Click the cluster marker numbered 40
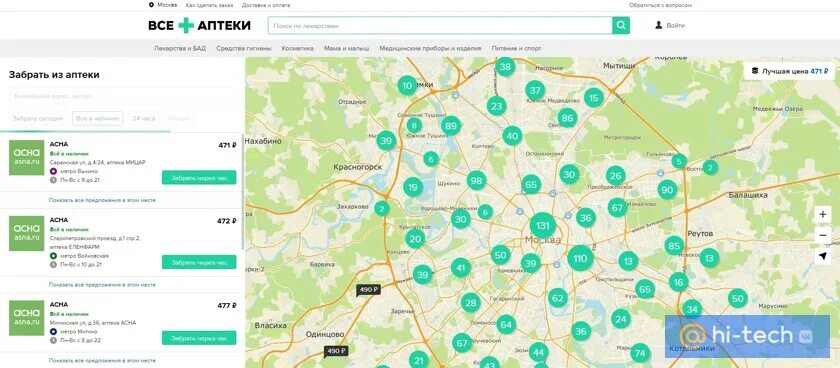Viewport: 840px width, 368px height. tap(513, 136)
